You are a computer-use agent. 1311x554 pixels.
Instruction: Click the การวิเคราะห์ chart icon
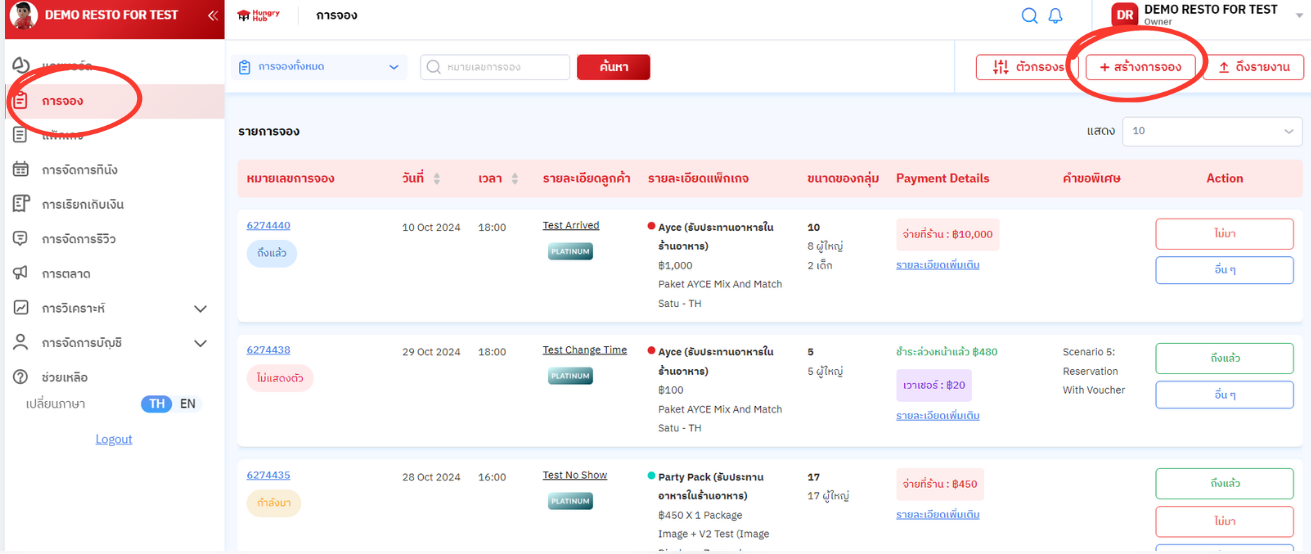coord(21,308)
